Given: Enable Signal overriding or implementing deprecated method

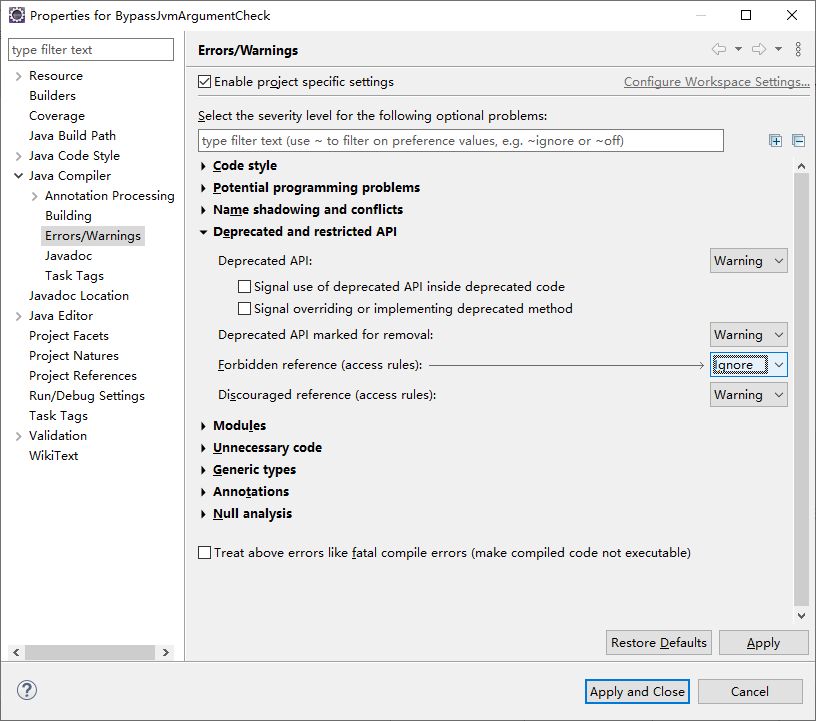Looking at the screenshot, I should (x=245, y=309).
